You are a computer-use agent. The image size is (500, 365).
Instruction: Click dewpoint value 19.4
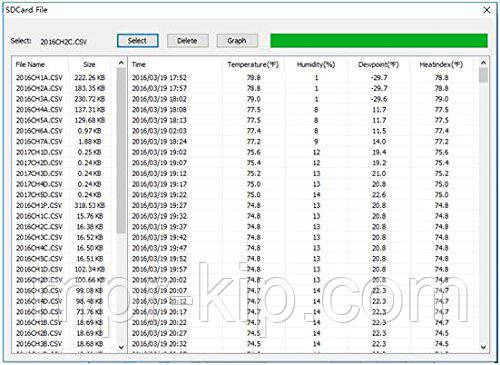pos(379,152)
